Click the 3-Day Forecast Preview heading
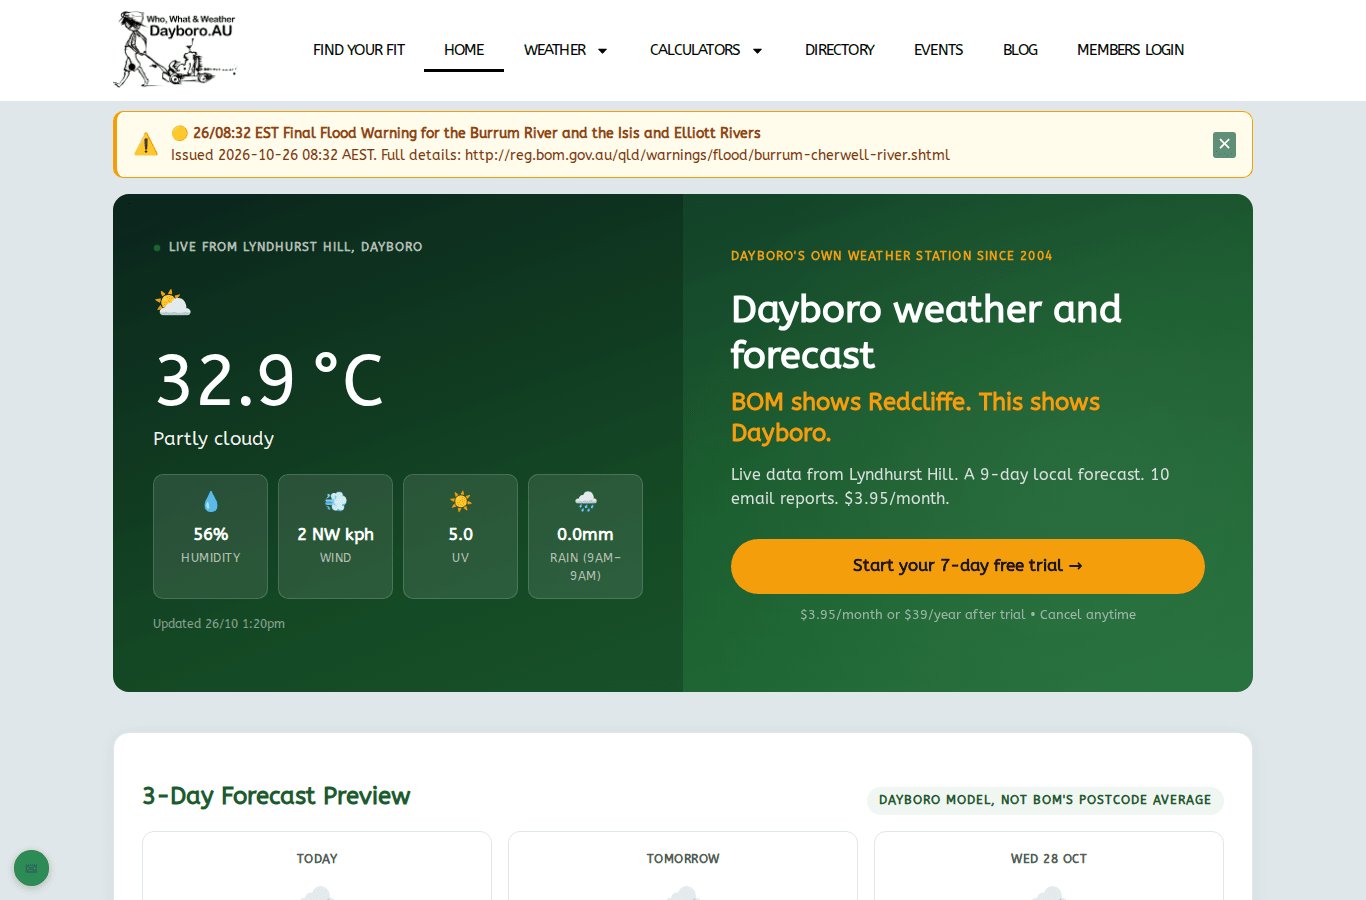 [x=277, y=796]
